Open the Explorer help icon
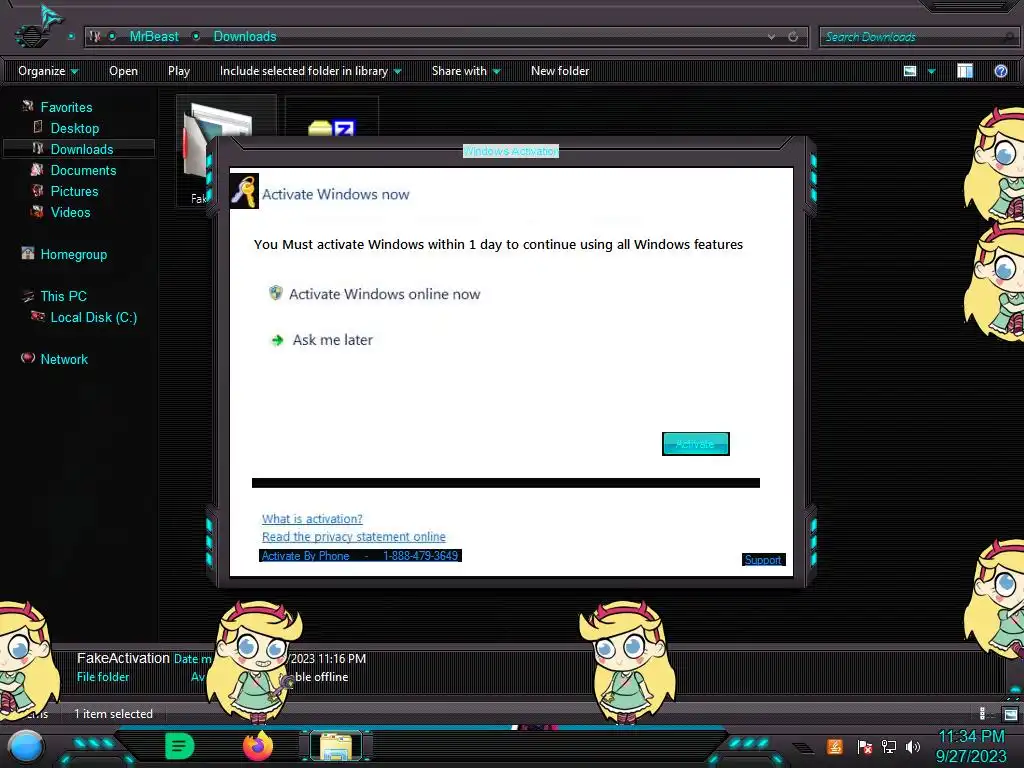1024x768 pixels. (x=1000, y=71)
